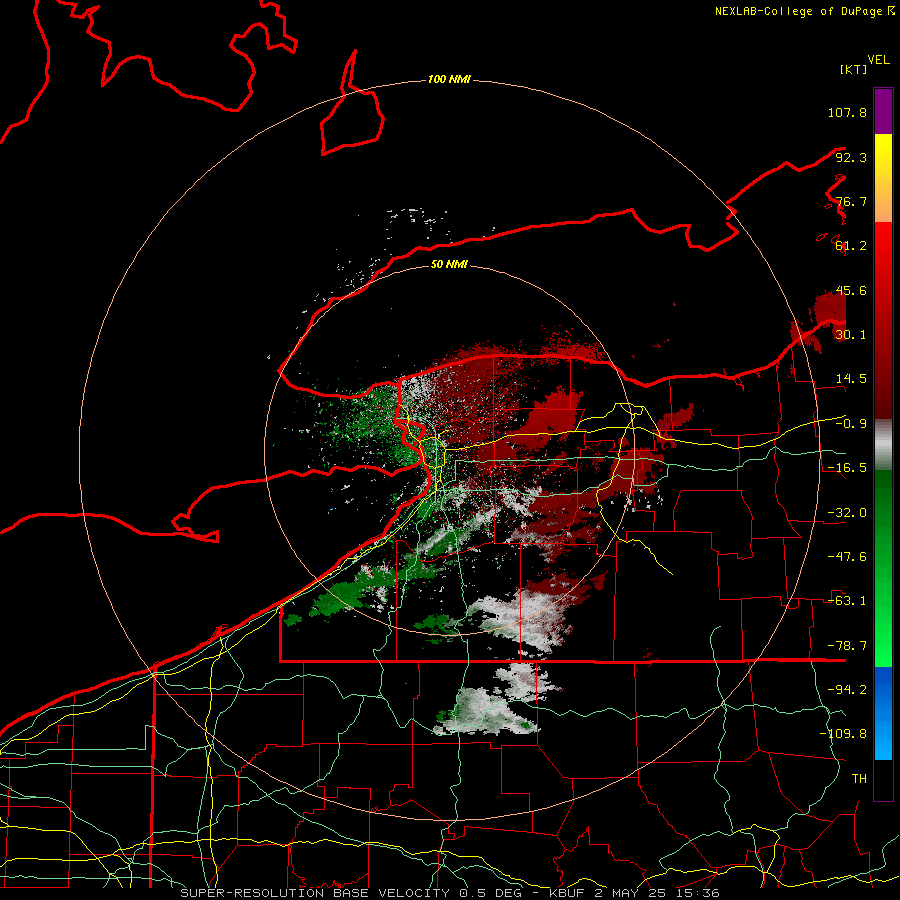Click the 50 NMI range ring label
The width and height of the screenshot is (900, 900).
449,264
